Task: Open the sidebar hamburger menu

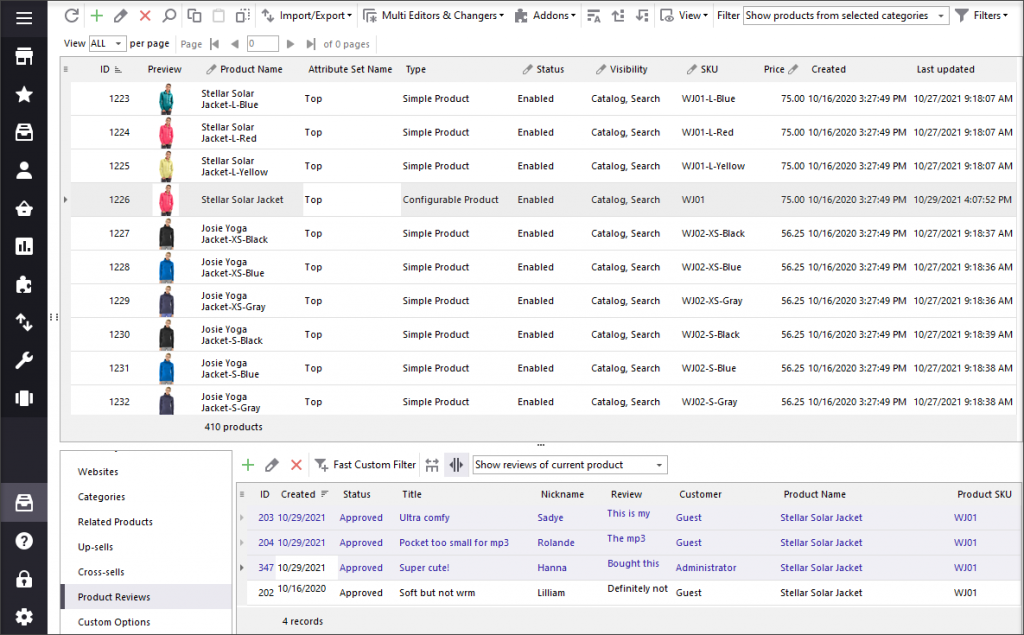Action: coord(24,18)
